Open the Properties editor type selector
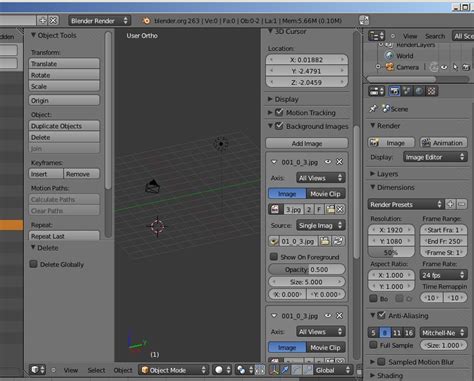The image size is (474, 381). click(377, 91)
